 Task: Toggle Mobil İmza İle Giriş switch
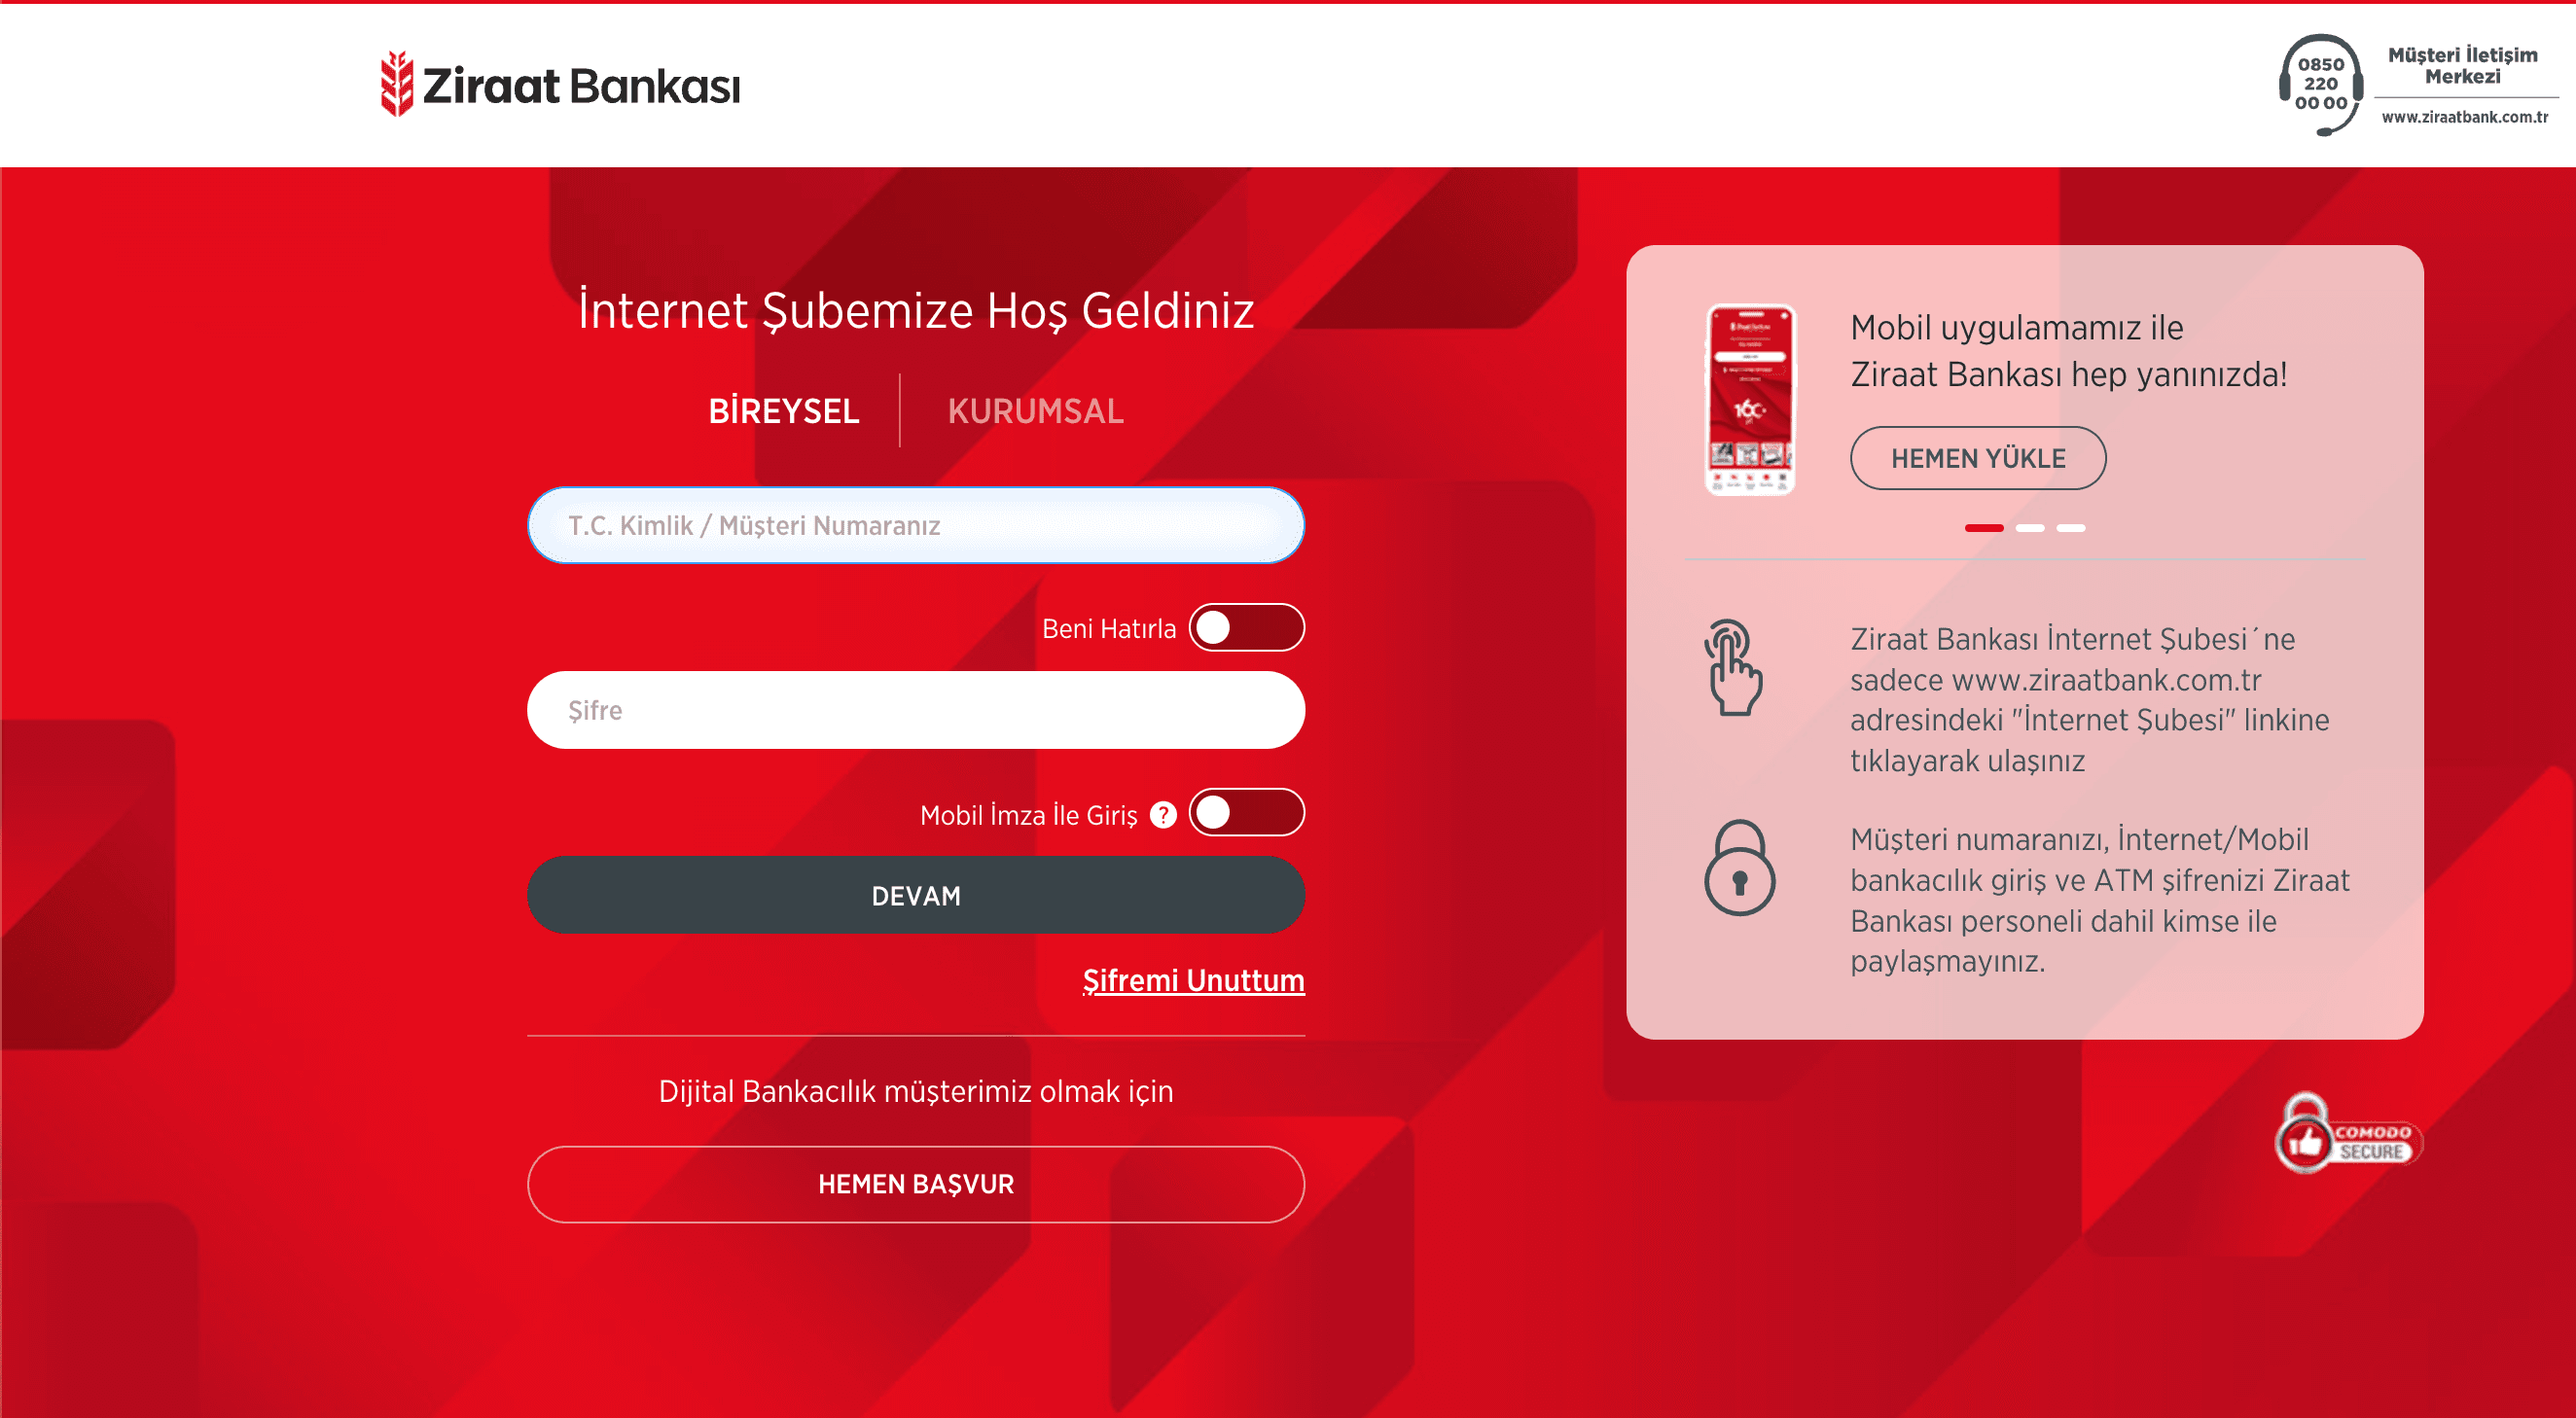pyautogui.click(x=1246, y=813)
